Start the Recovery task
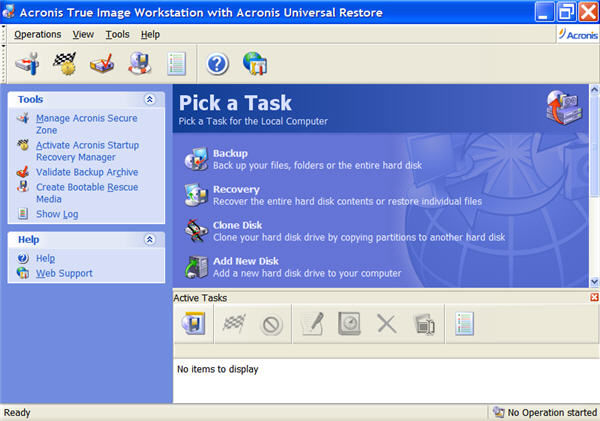Image resolution: width=600 pixels, height=421 pixels. (x=236, y=189)
